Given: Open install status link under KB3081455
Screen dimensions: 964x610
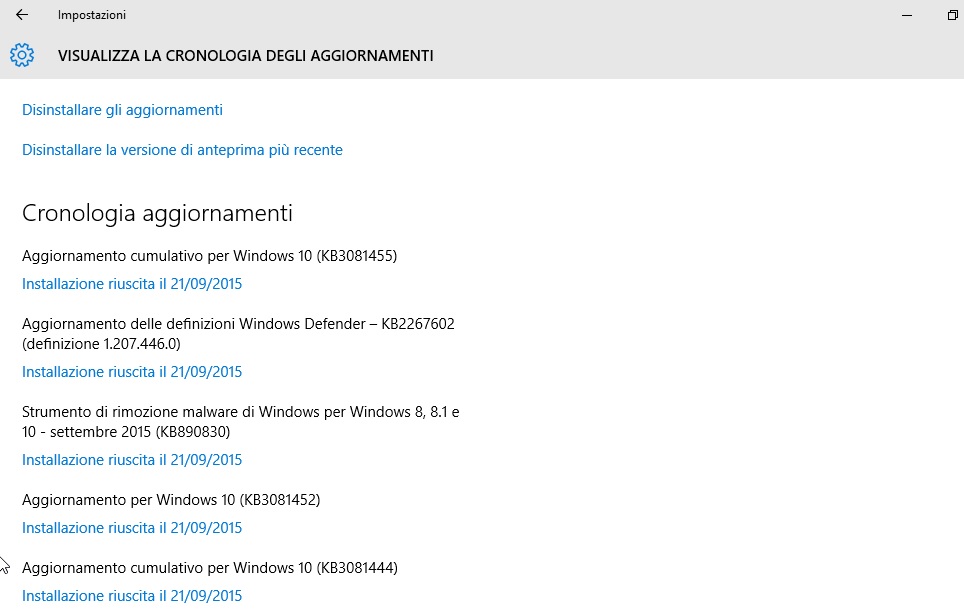Looking at the screenshot, I should 132,284.
